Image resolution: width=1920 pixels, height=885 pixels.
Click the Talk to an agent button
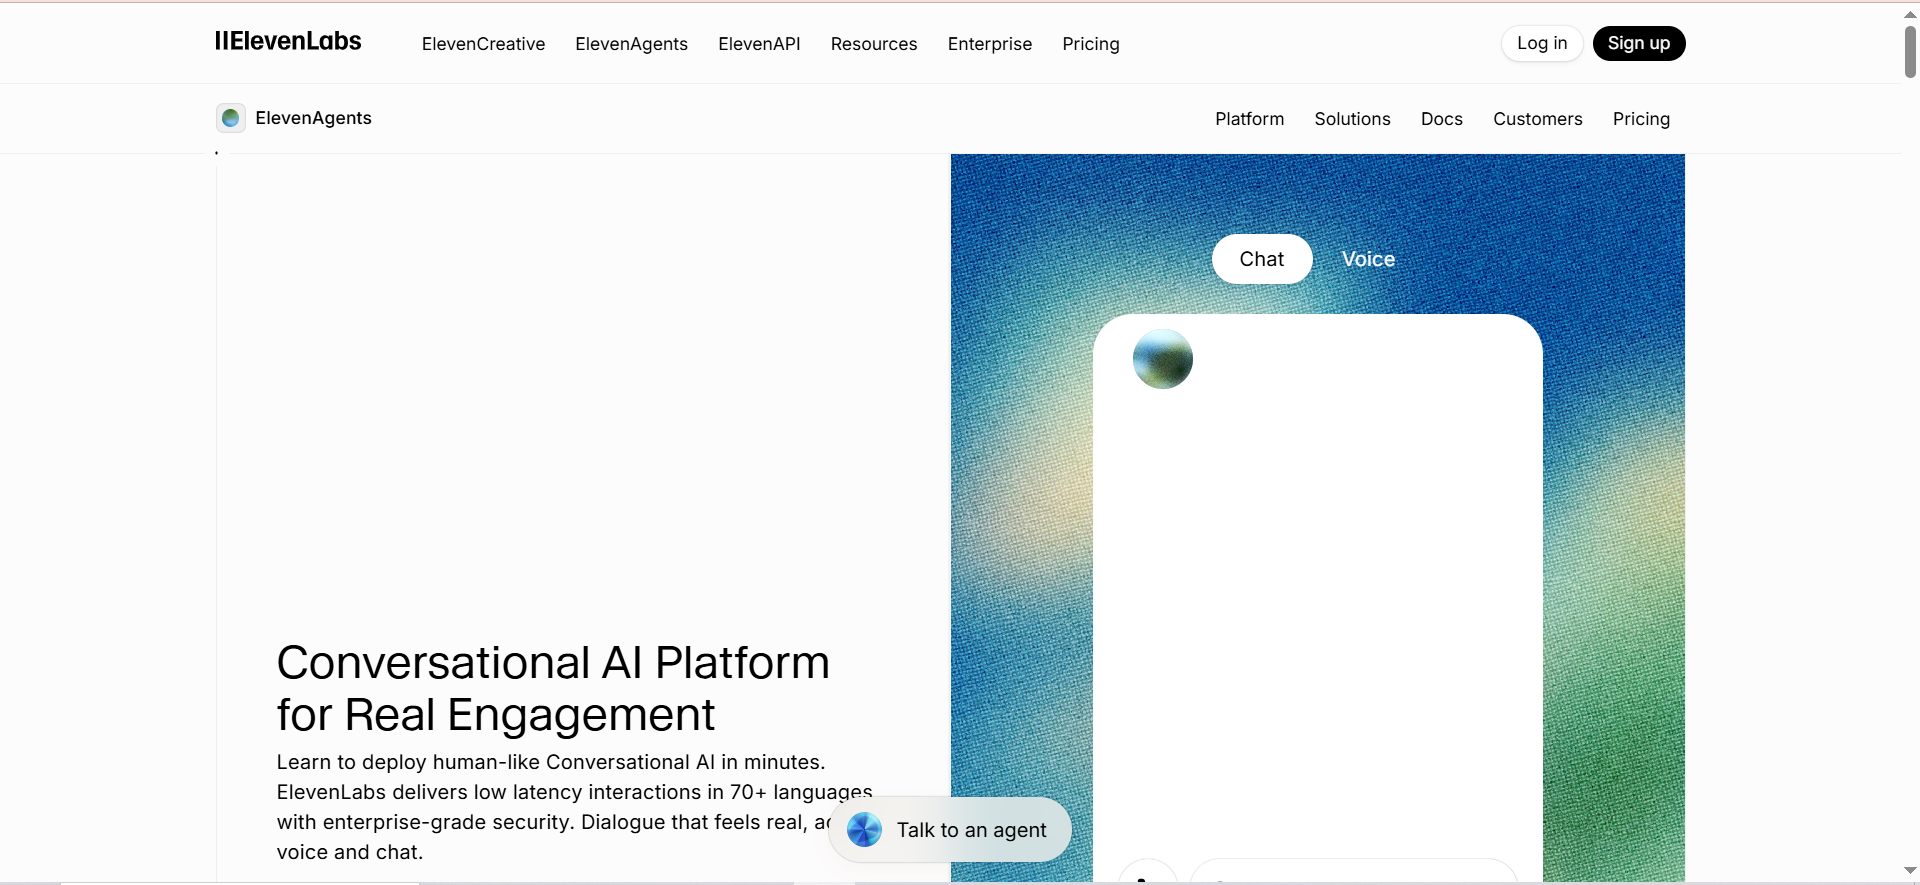point(950,829)
